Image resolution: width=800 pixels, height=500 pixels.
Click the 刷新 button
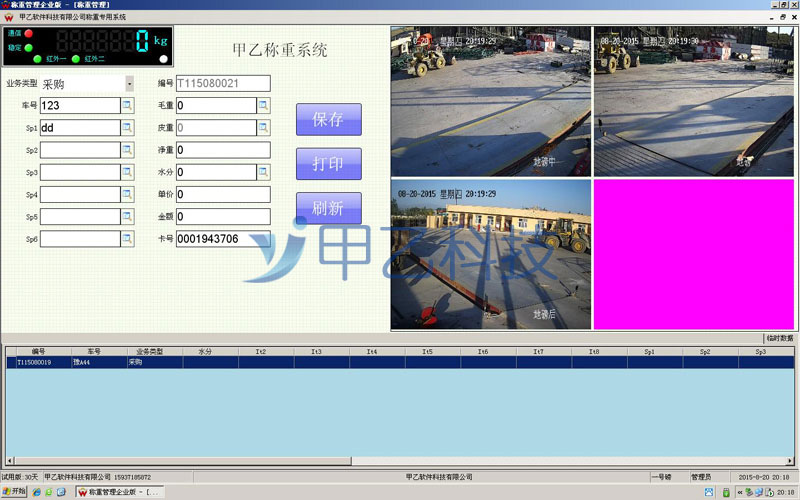point(328,208)
